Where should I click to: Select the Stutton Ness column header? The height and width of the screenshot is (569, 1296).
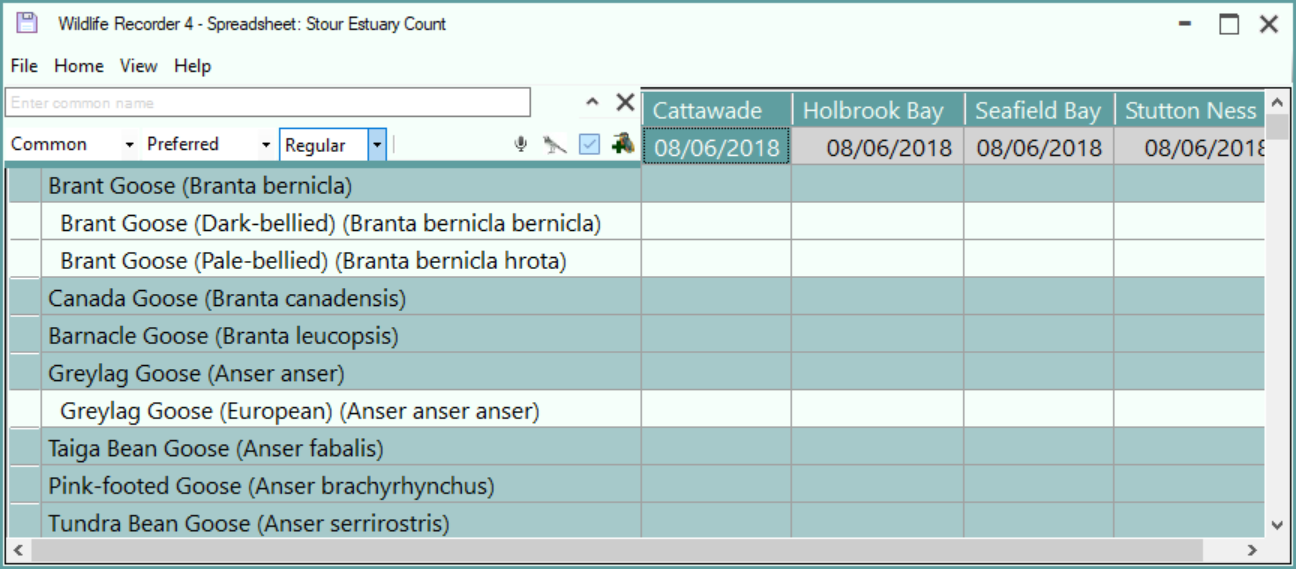tap(1190, 110)
